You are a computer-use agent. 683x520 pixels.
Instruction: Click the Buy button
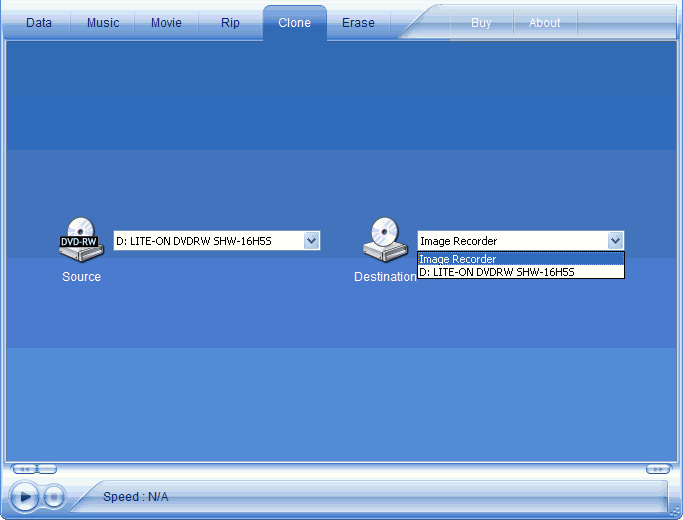click(x=481, y=23)
